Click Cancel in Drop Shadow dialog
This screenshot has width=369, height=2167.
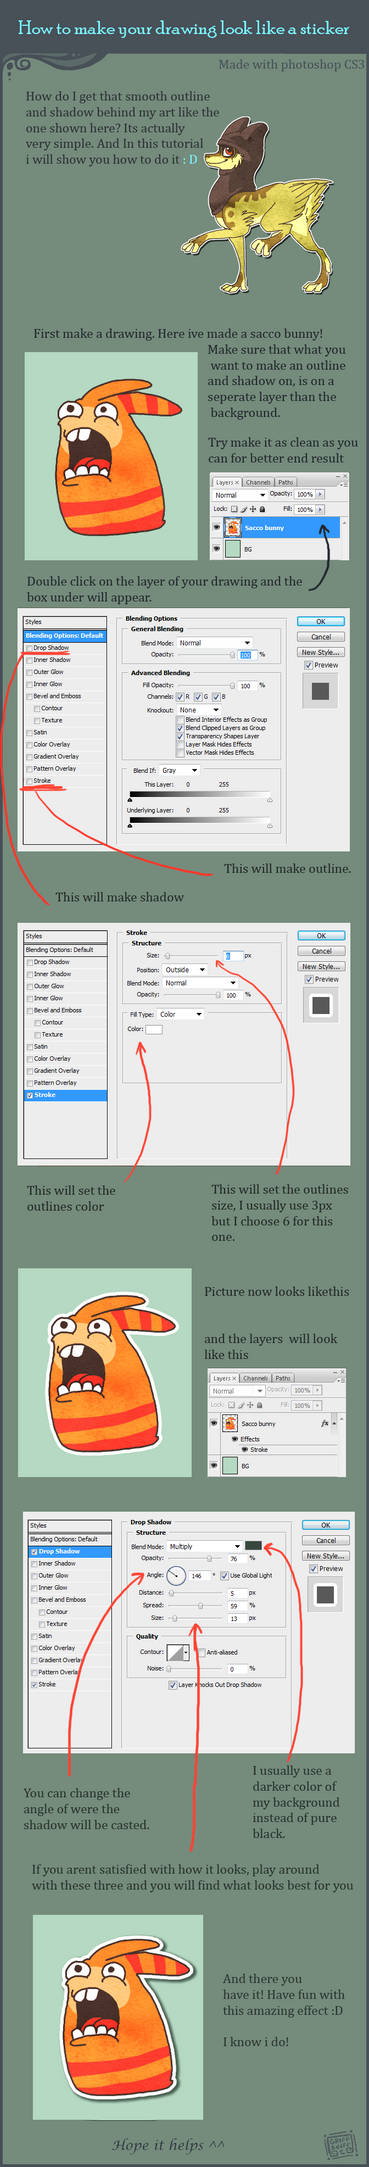coord(325,1540)
